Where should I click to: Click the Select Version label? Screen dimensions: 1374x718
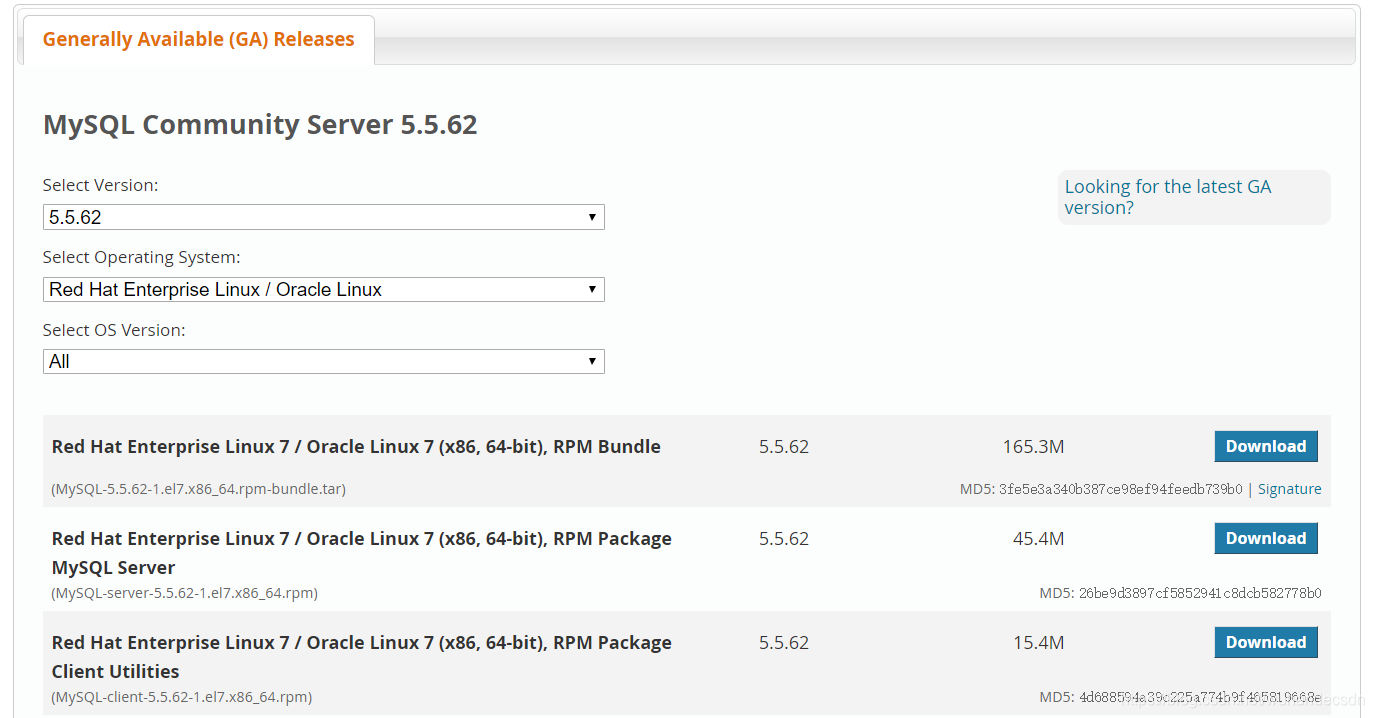[x=100, y=185]
